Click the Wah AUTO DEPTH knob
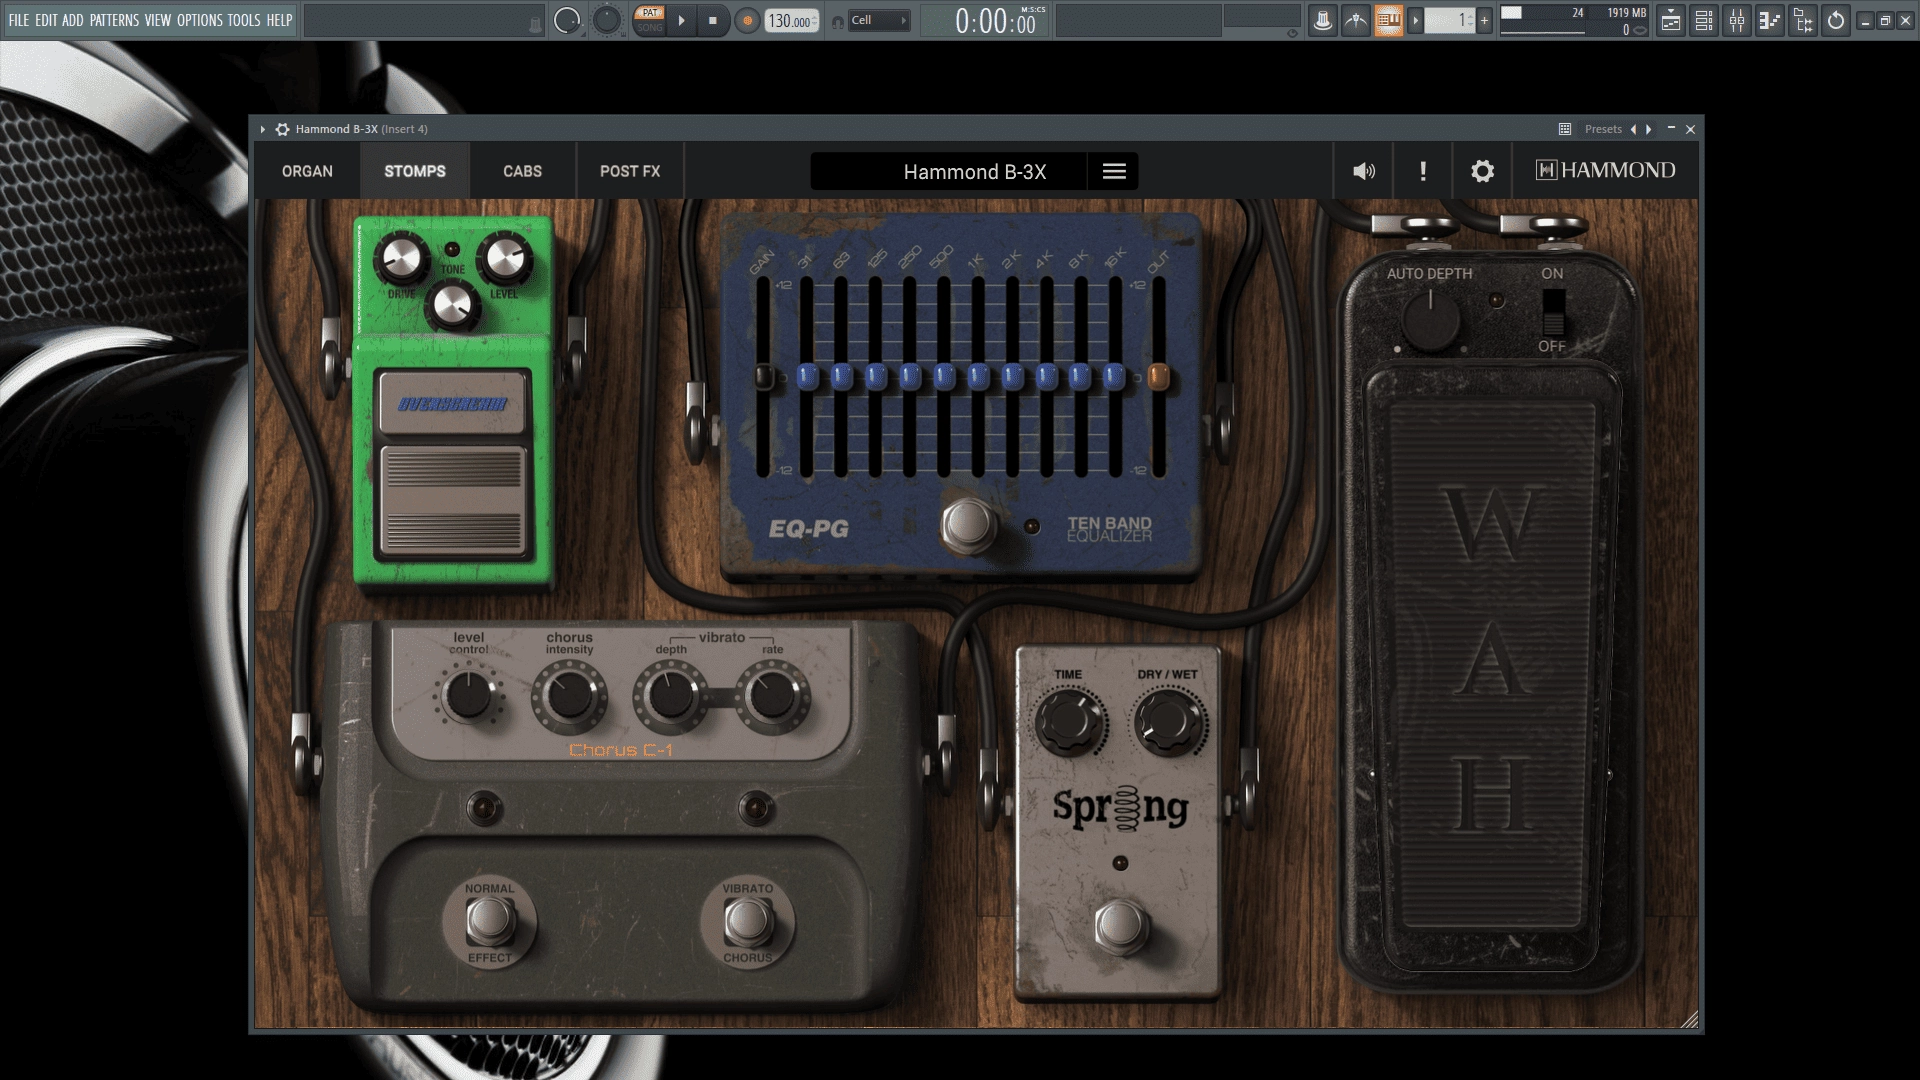 point(1430,321)
